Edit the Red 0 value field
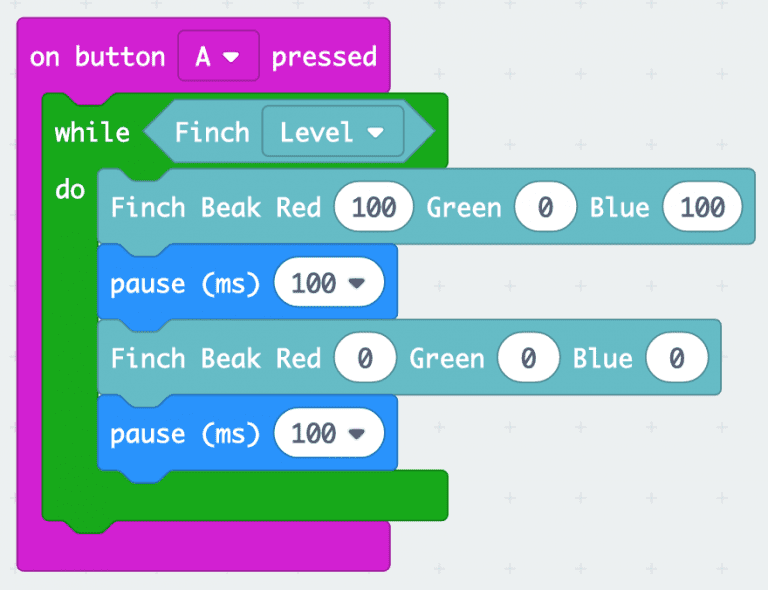The height and width of the screenshot is (590, 768). [364, 358]
